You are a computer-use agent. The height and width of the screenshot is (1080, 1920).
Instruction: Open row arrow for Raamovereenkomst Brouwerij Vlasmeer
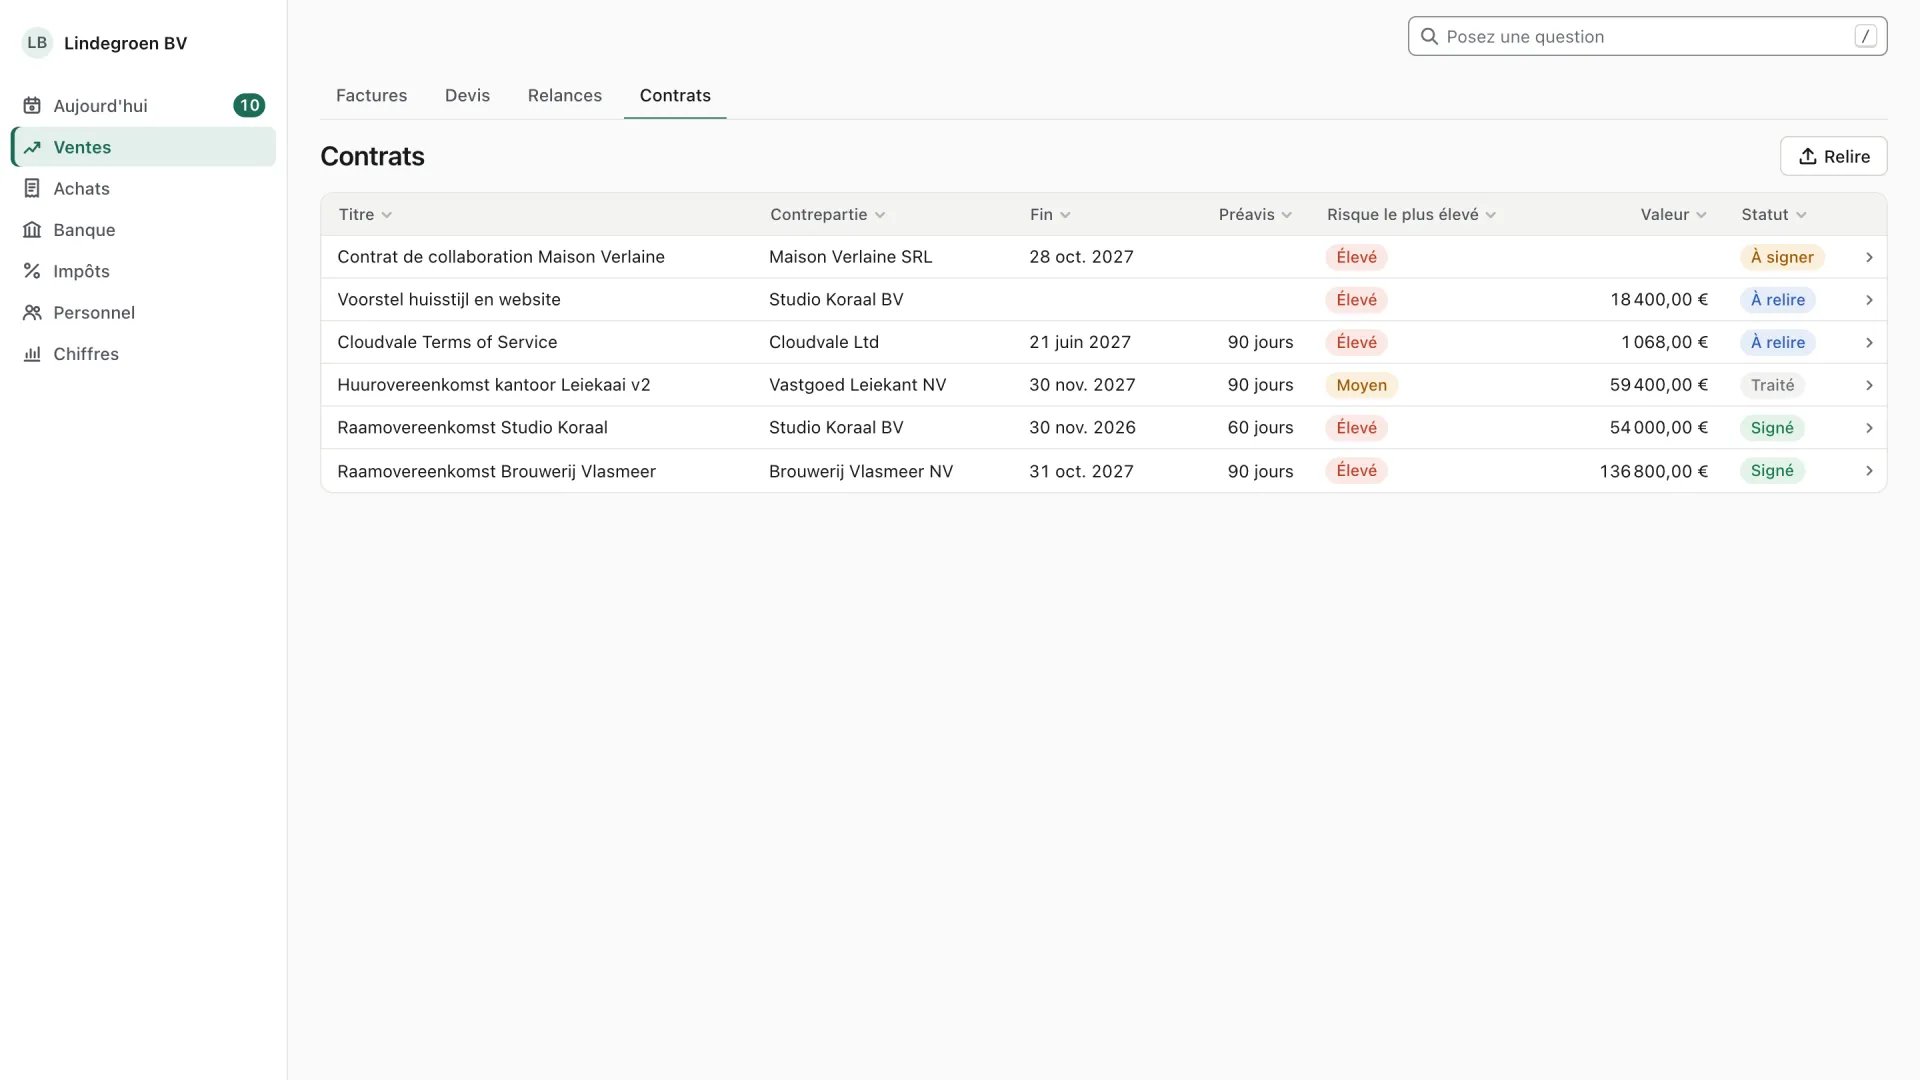tap(1869, 471)
